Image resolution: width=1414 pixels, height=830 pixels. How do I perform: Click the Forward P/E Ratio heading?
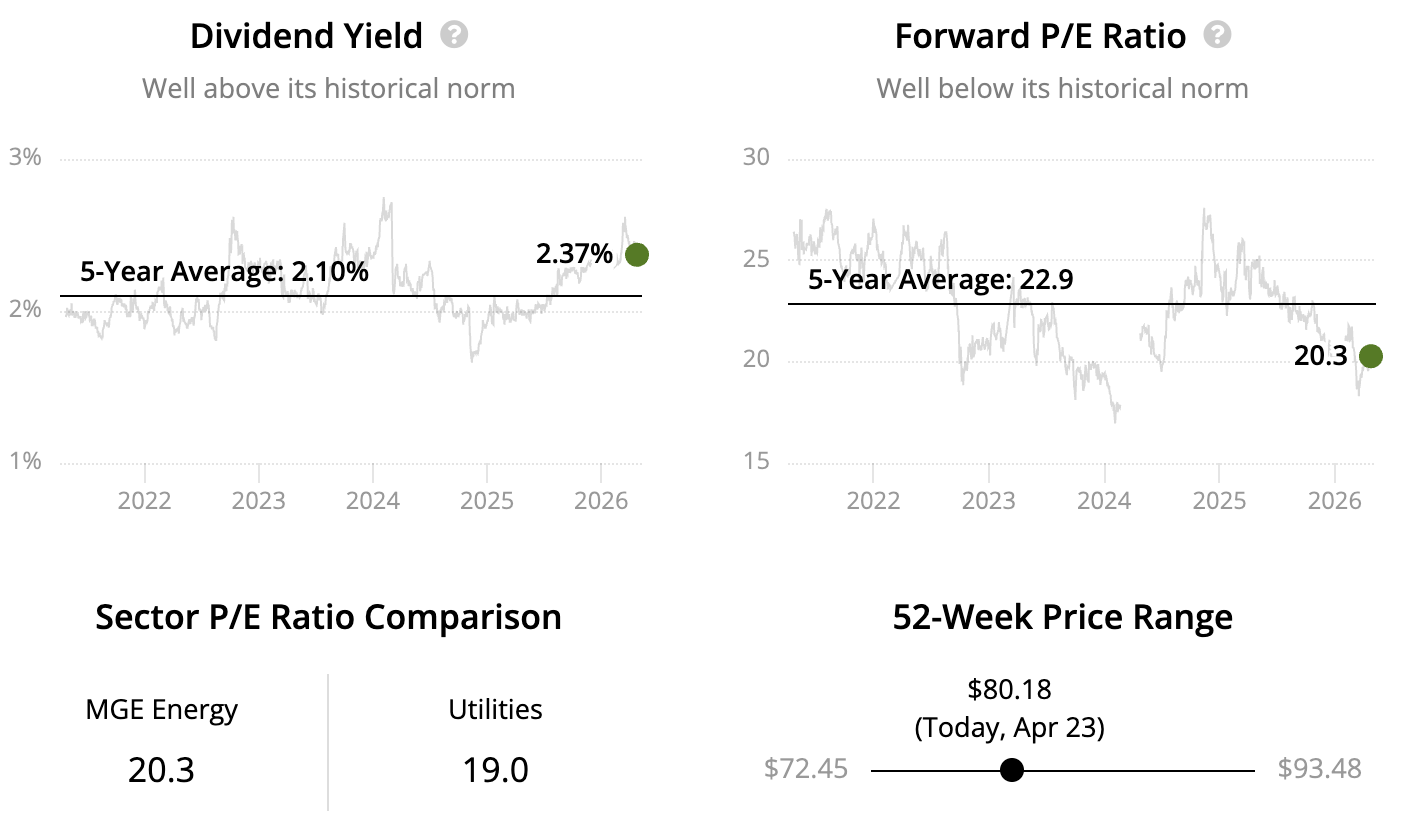coord(1040,37)
